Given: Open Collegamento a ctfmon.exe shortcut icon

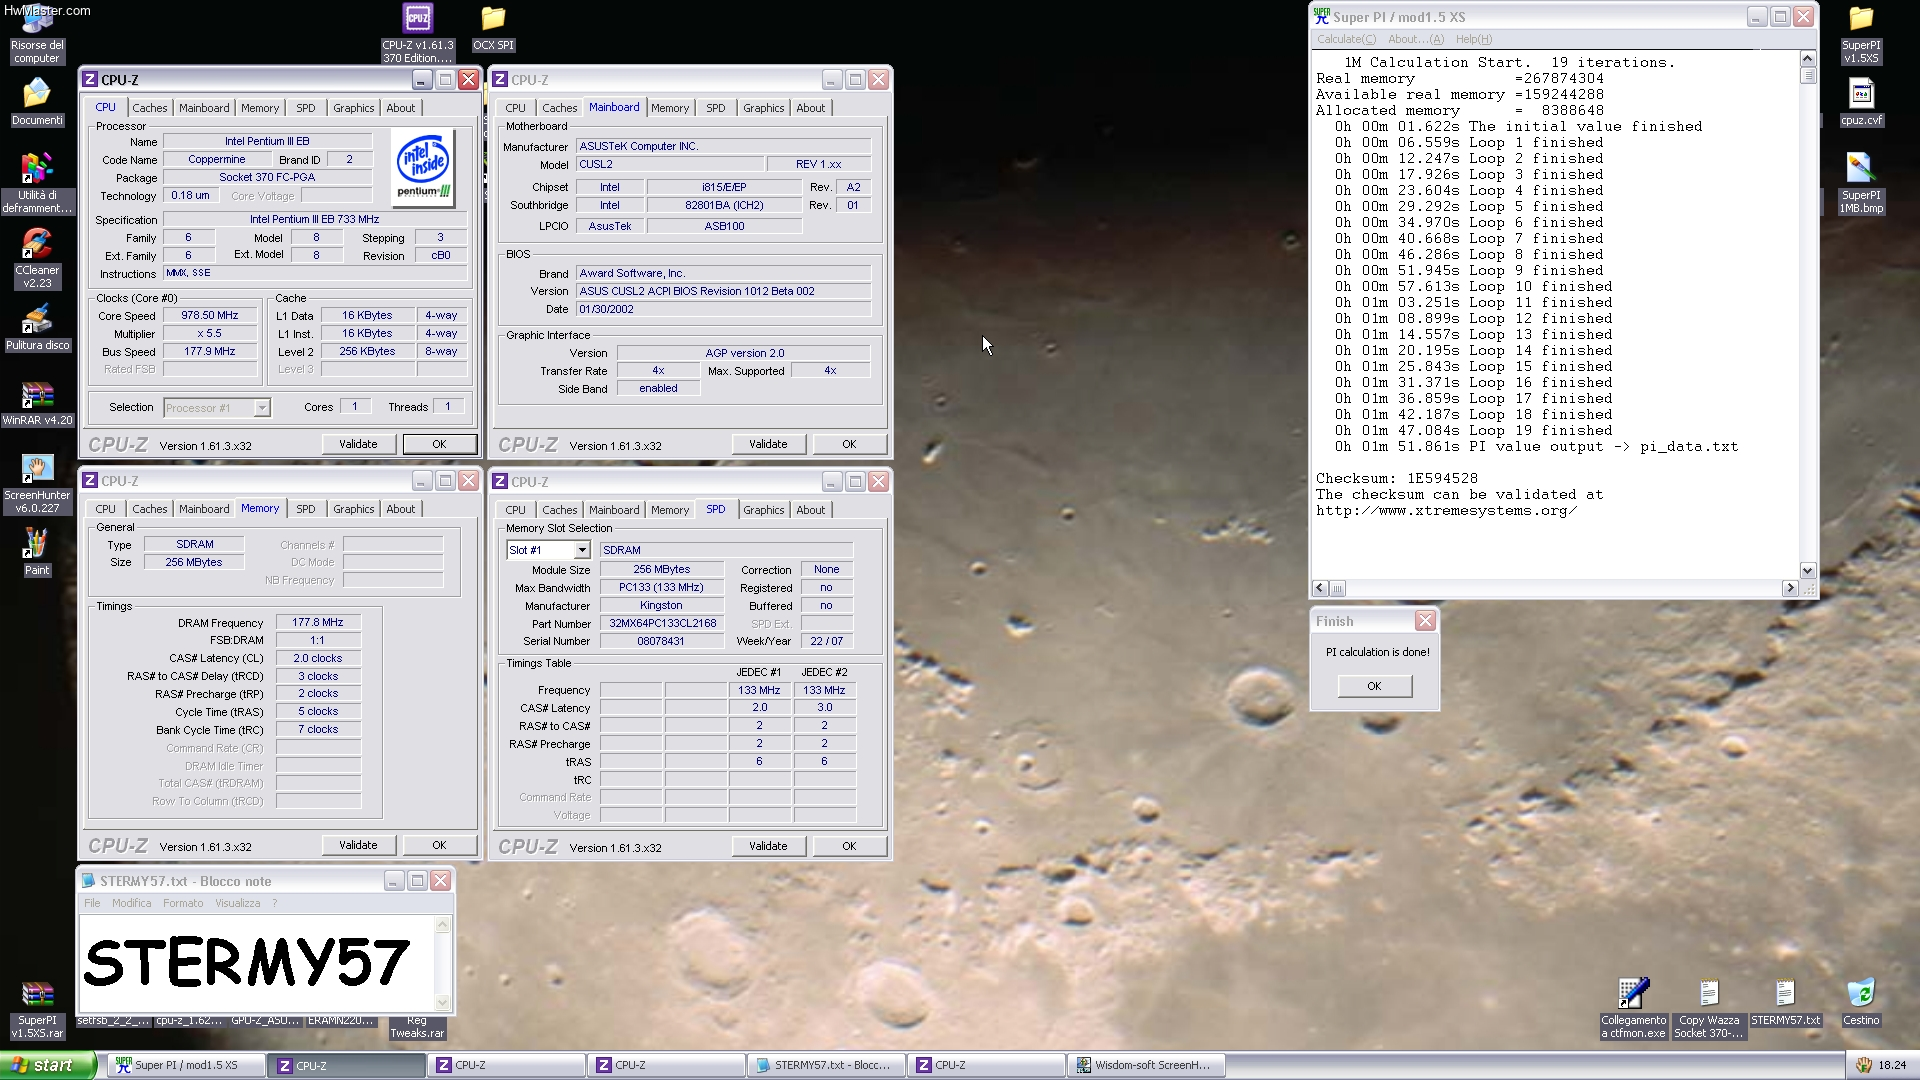Looking at the screenshot, I should pyautogui.click(x=1633, y=1009).
